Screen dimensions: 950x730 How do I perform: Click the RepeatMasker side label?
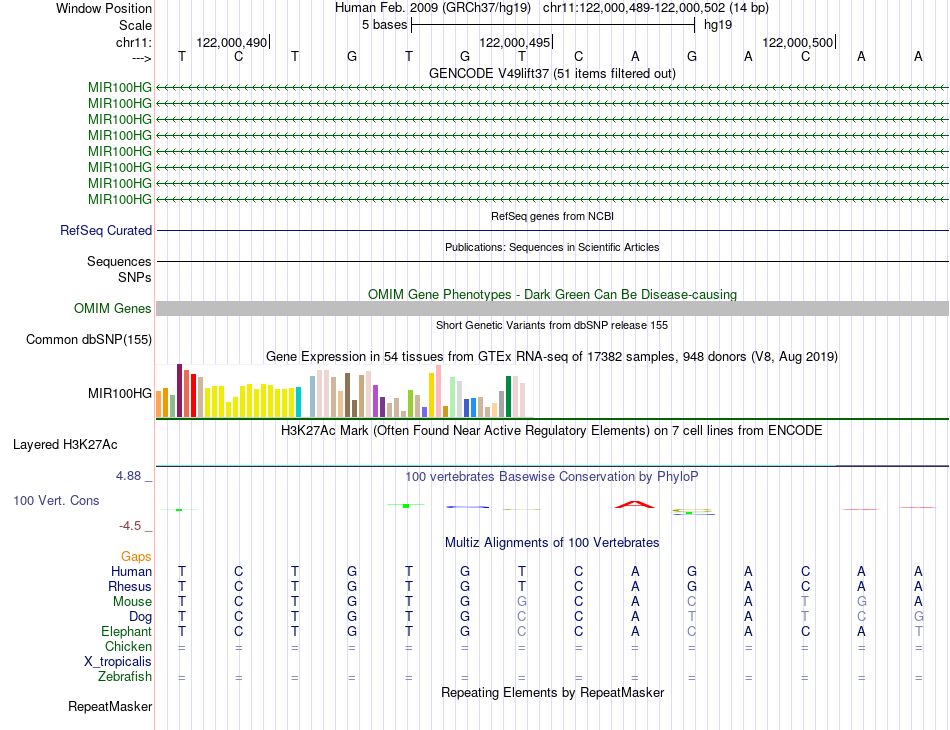110,706
